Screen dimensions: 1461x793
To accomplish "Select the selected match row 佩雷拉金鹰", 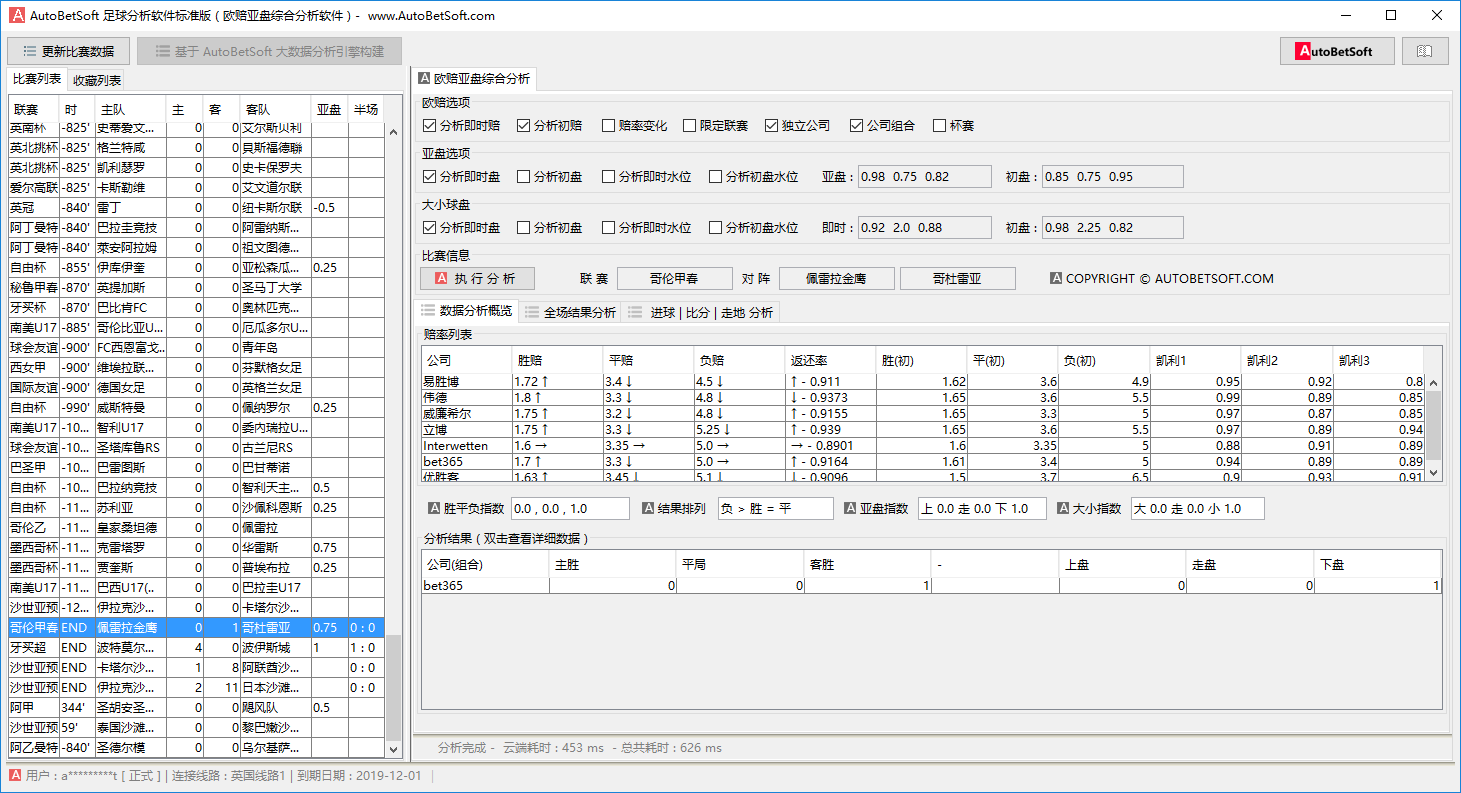I will 195,628.
